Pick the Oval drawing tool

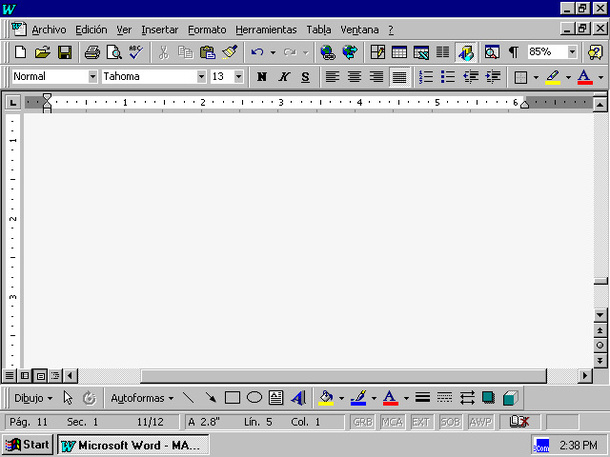pos(254,398)
